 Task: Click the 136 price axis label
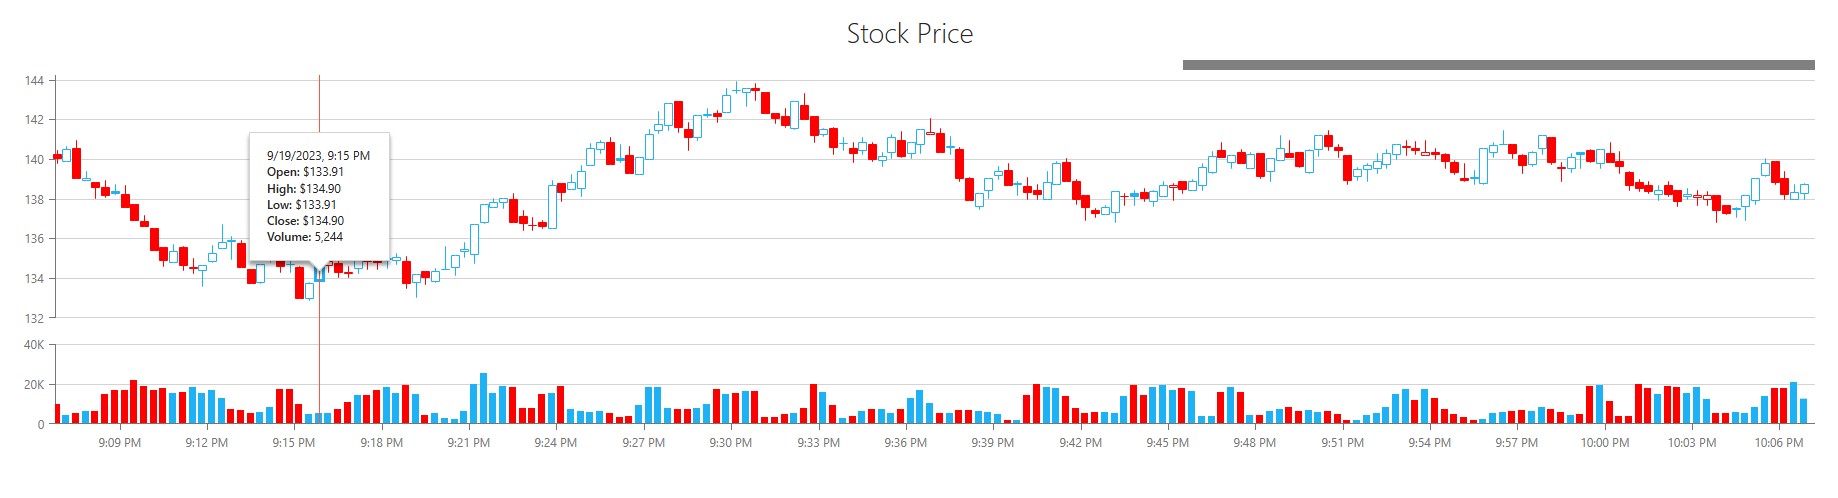pos(34,239)
